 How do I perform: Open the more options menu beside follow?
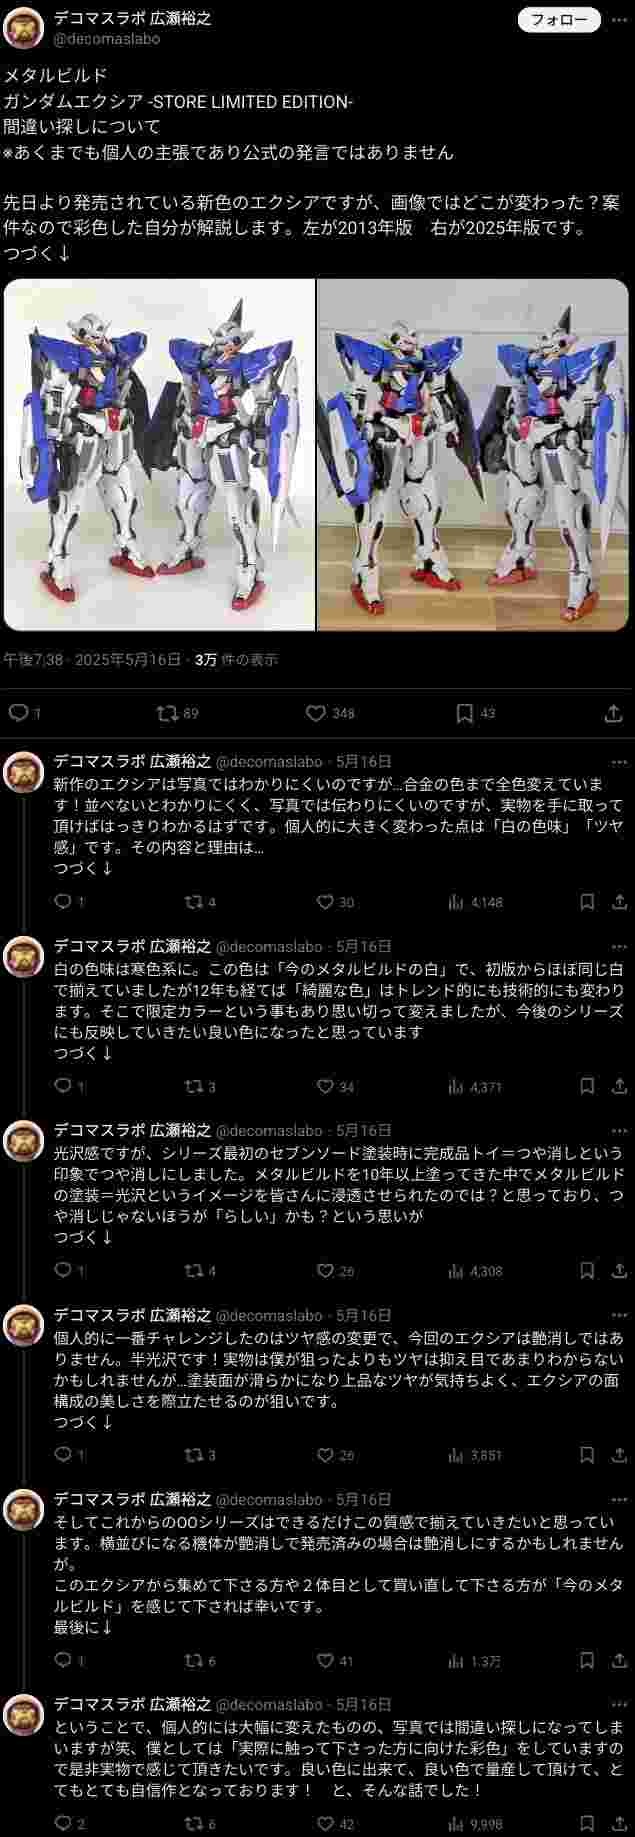point(618,20)
